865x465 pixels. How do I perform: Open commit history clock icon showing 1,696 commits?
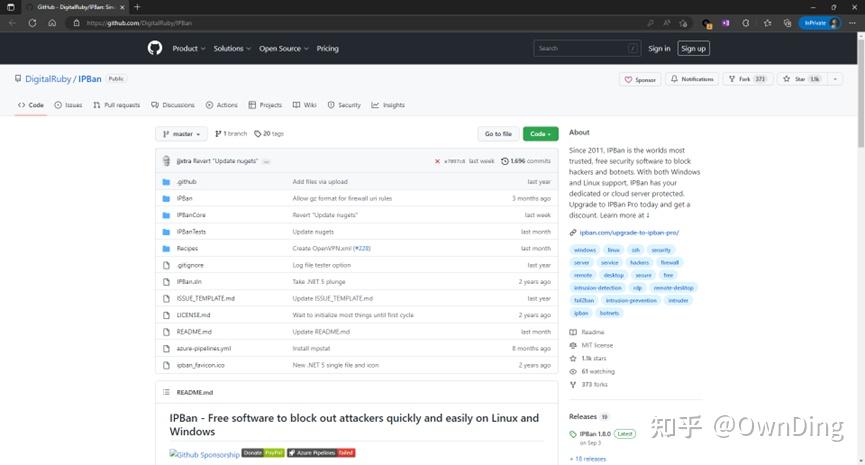point(504,161)
